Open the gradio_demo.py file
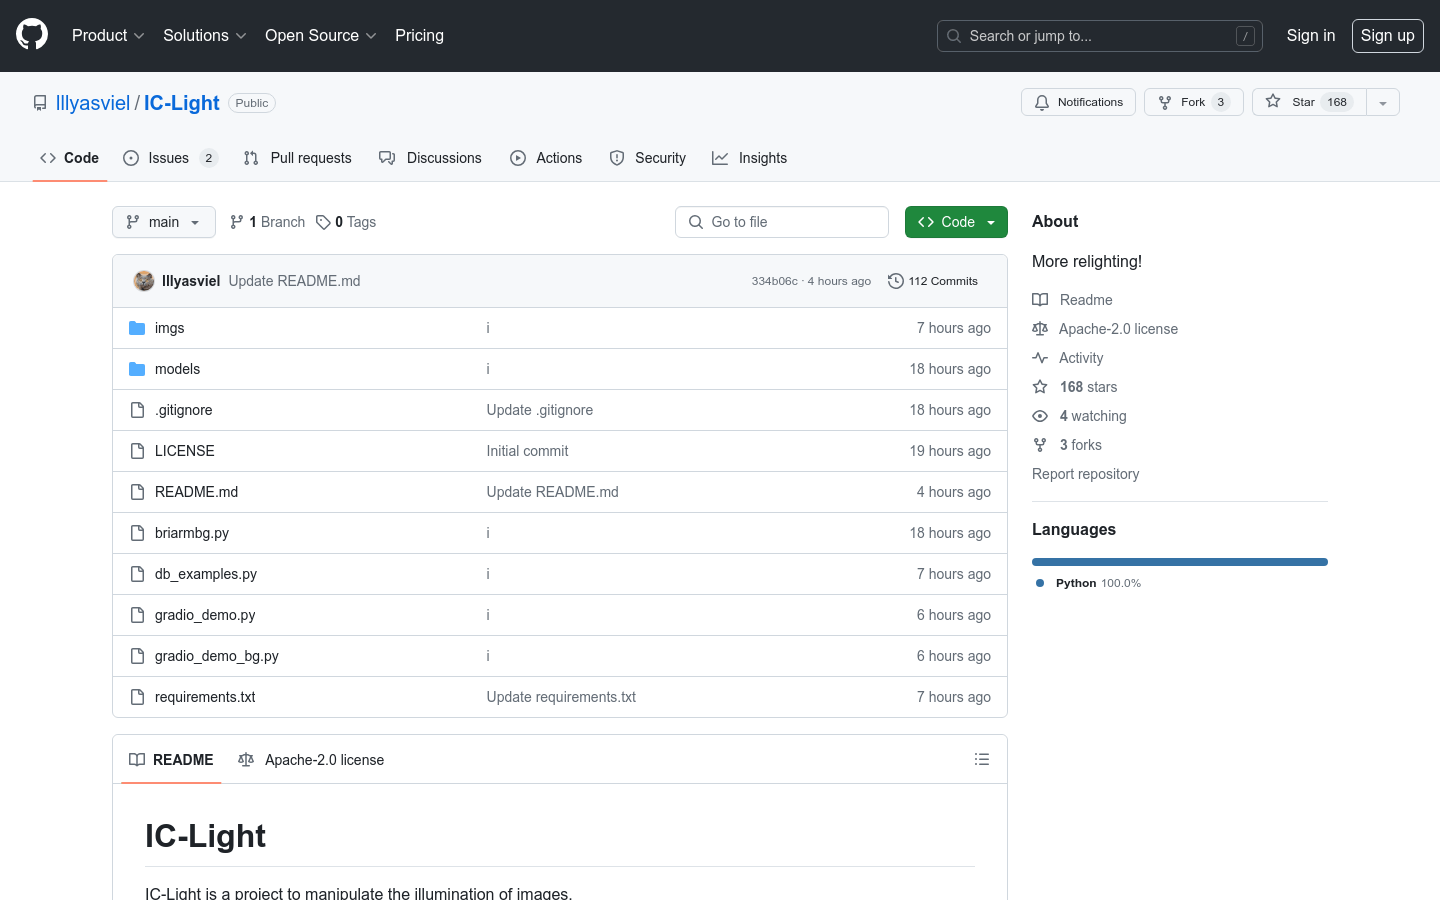 [x=205, y=615]
